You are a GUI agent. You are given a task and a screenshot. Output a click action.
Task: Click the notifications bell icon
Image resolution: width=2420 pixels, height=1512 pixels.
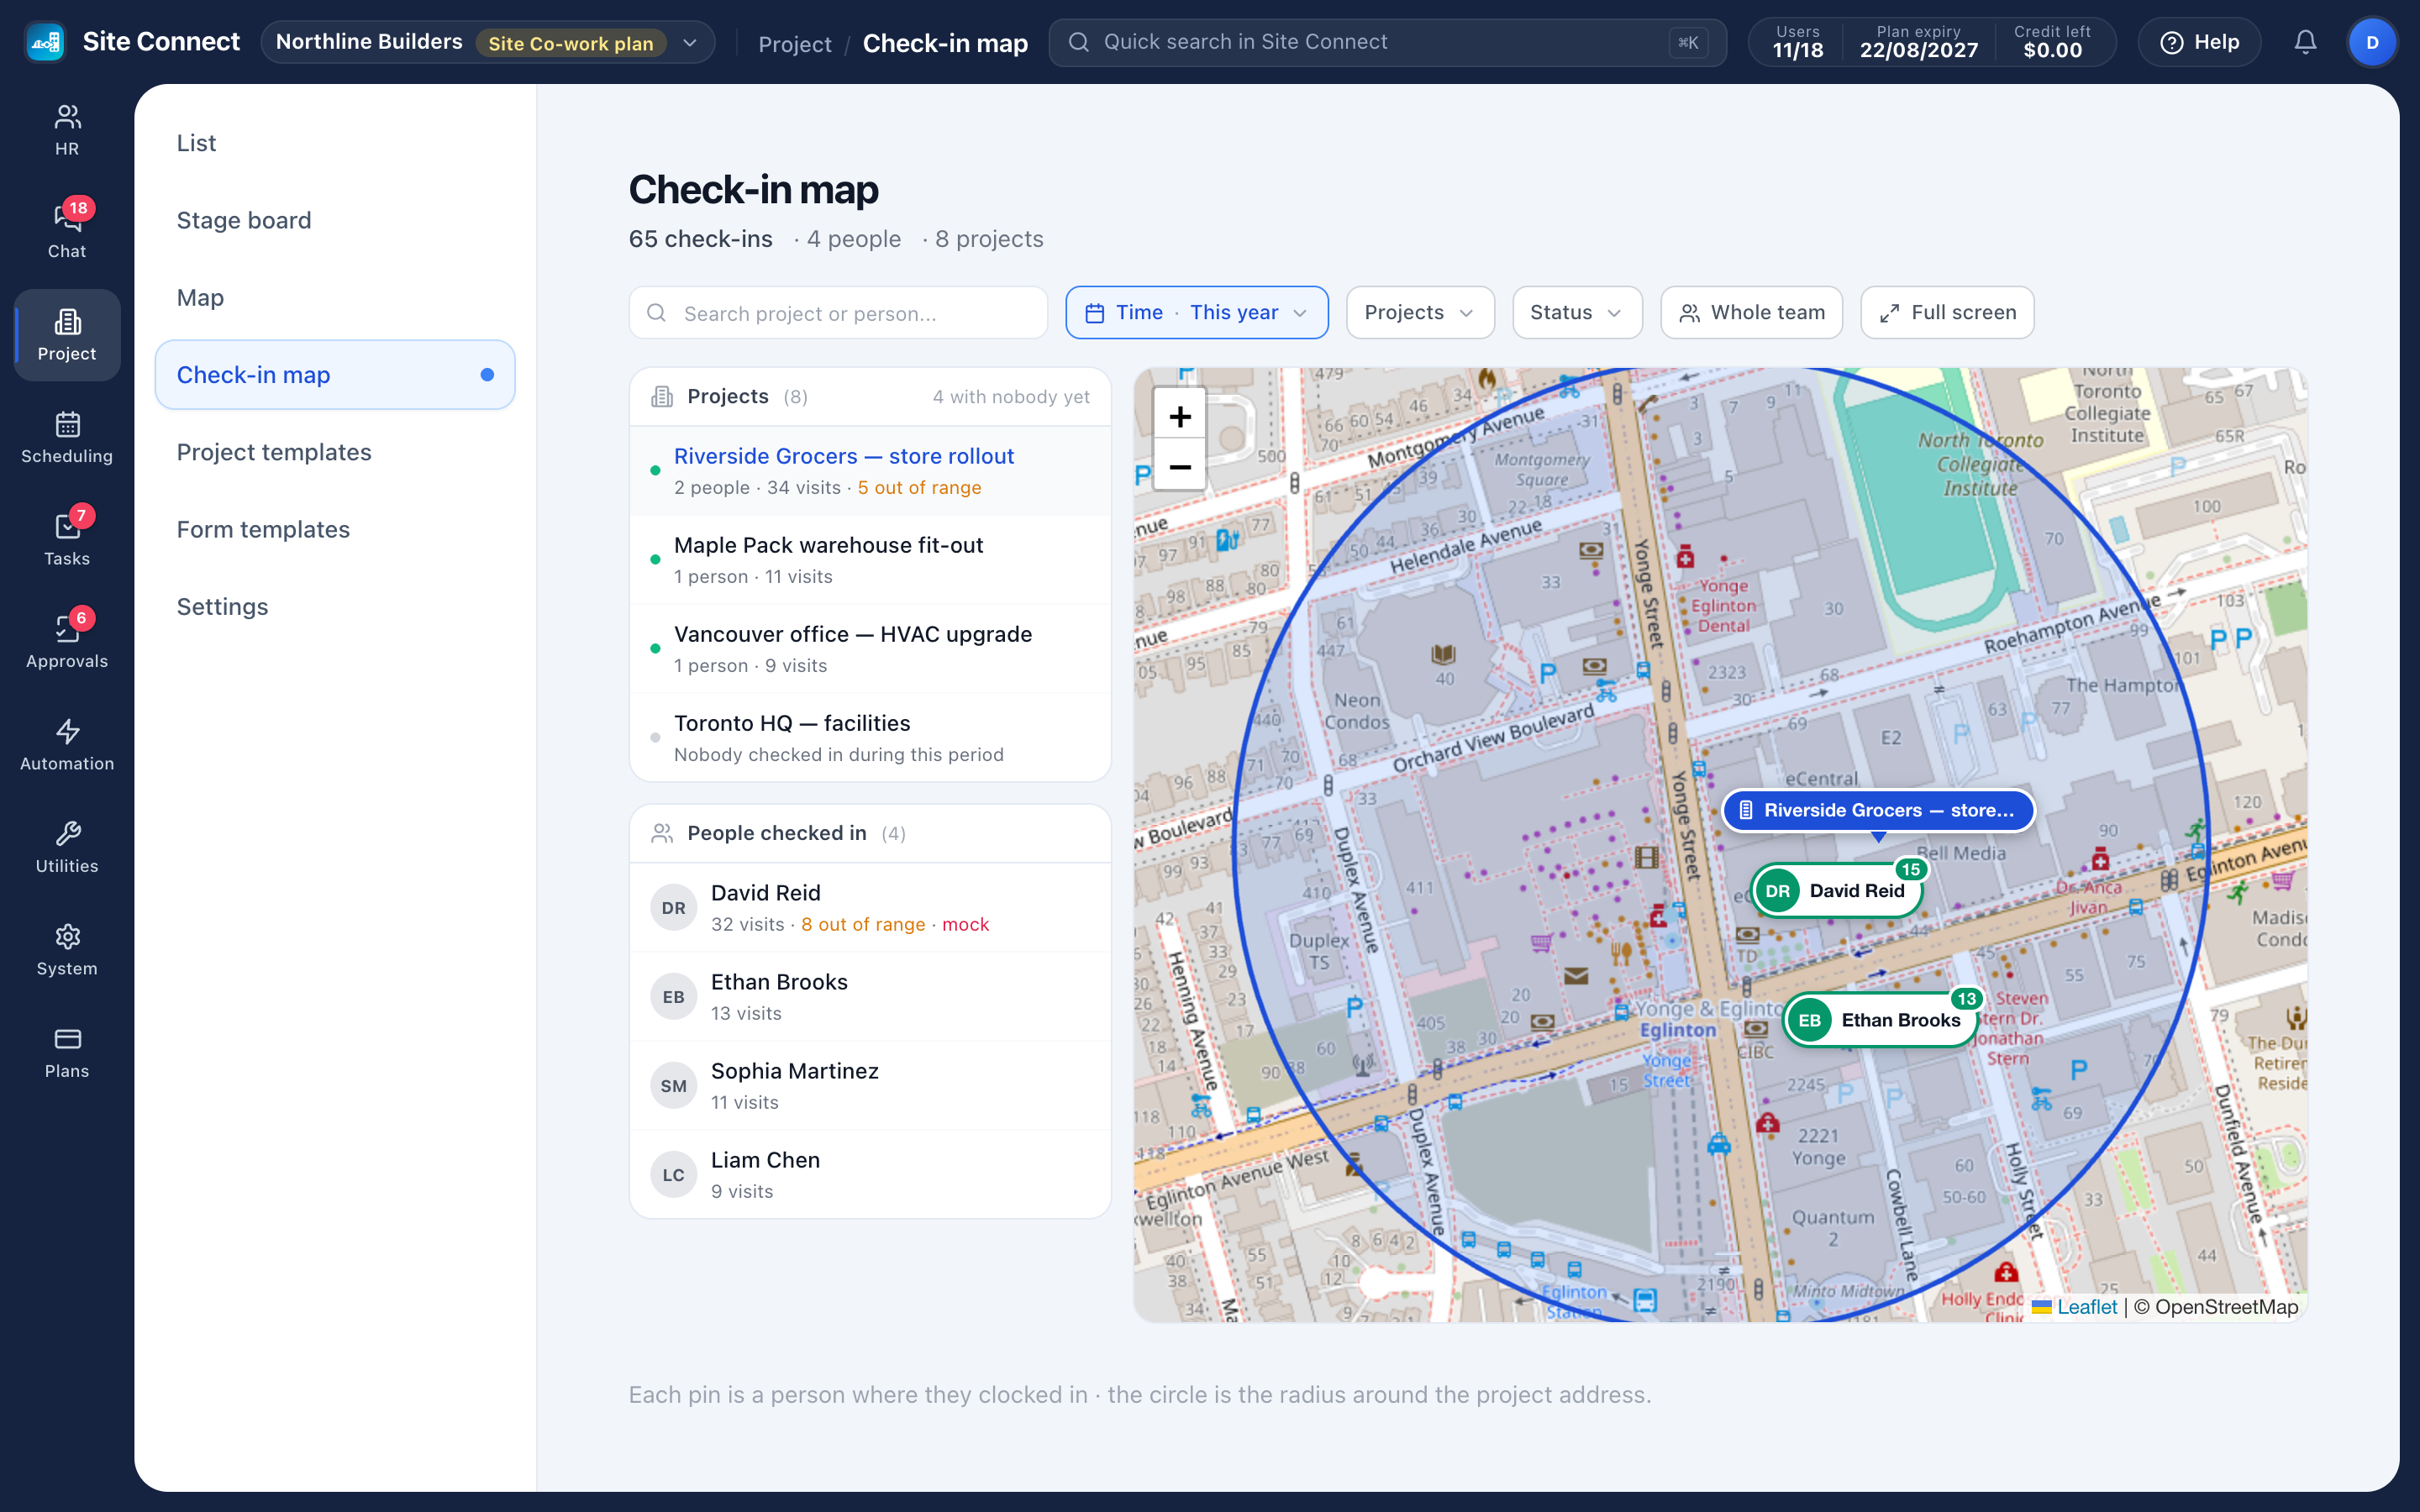[2305, 42]
